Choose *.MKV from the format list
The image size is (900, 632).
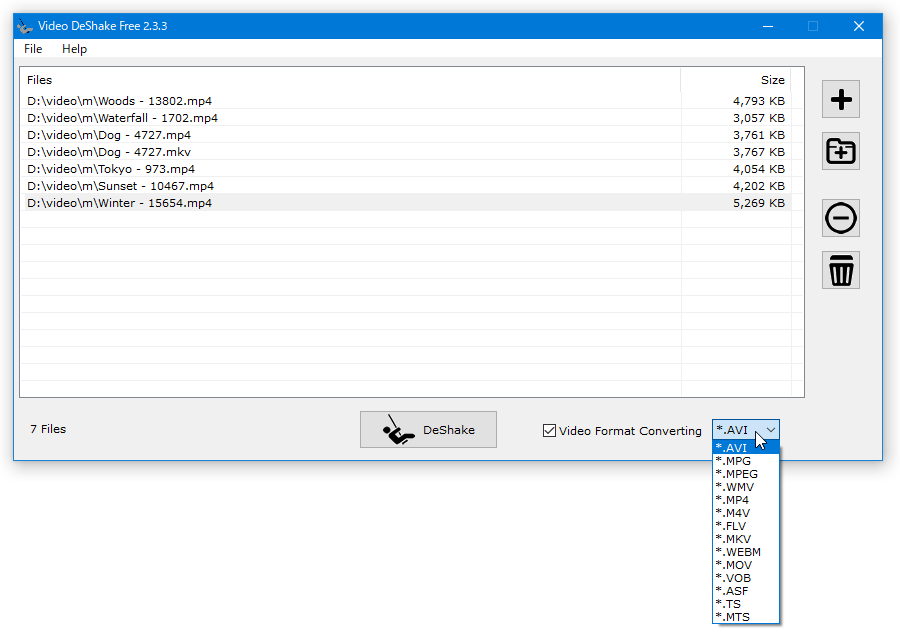tap(746, 539)
